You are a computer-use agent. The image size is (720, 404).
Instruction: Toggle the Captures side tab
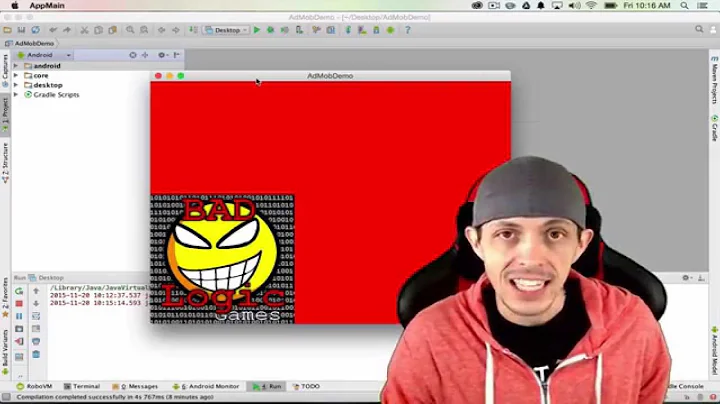coord(5,70)
